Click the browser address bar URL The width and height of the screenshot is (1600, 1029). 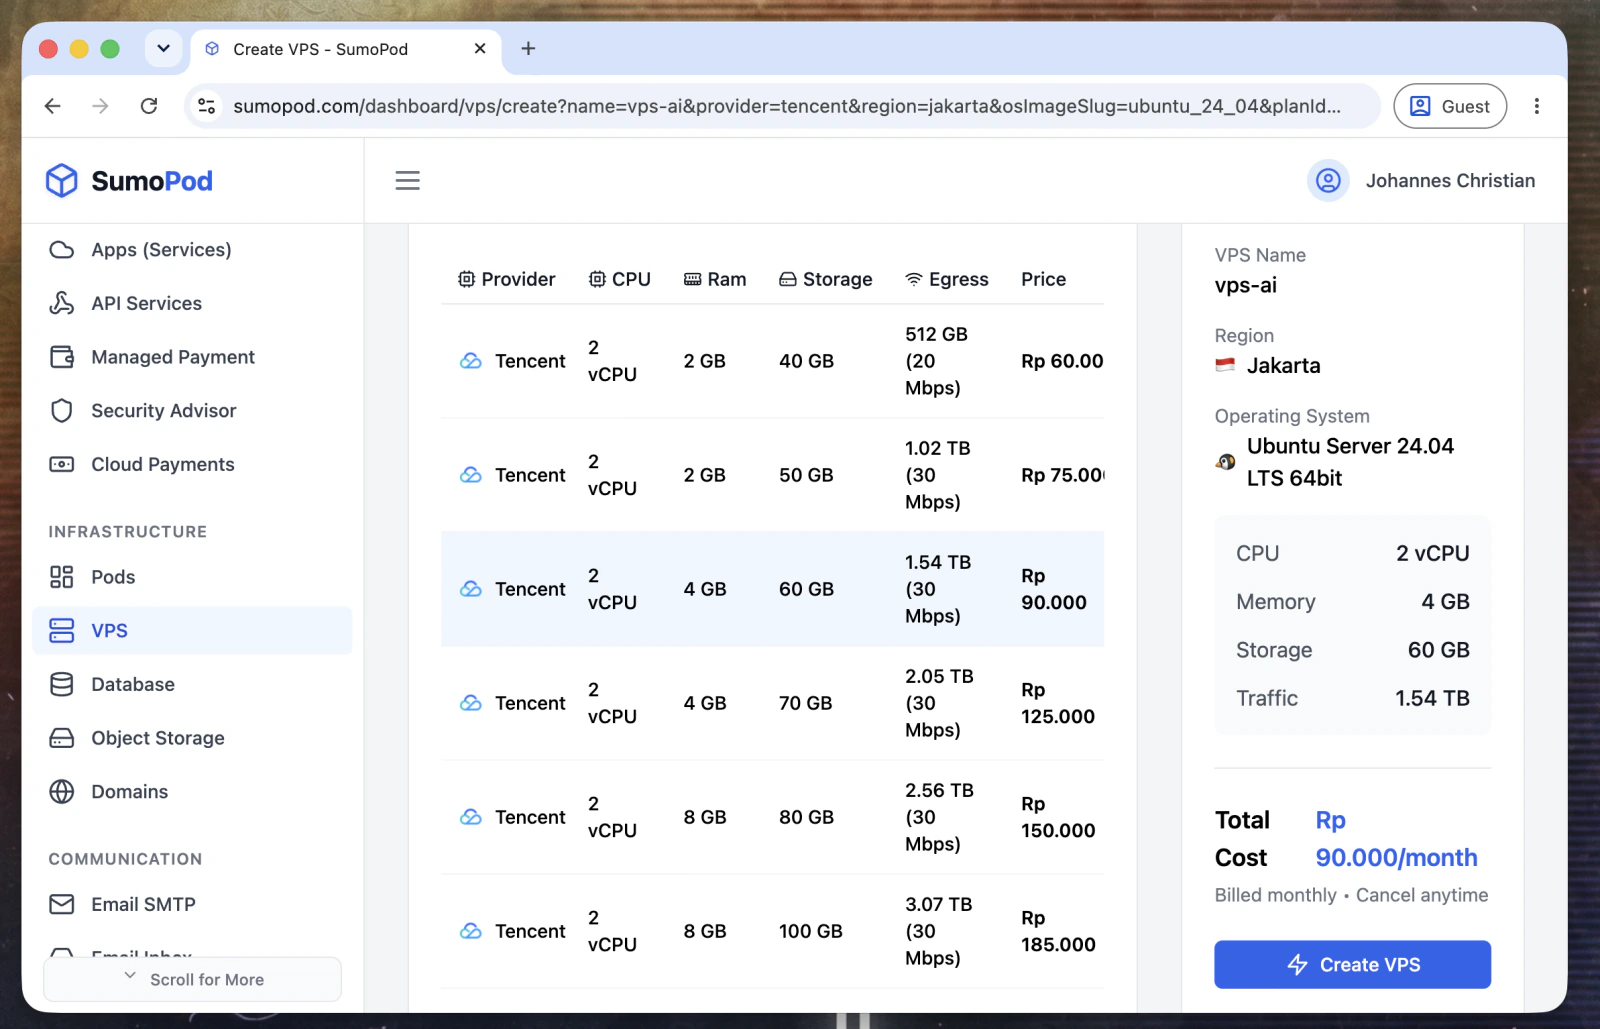coord(786,106)
